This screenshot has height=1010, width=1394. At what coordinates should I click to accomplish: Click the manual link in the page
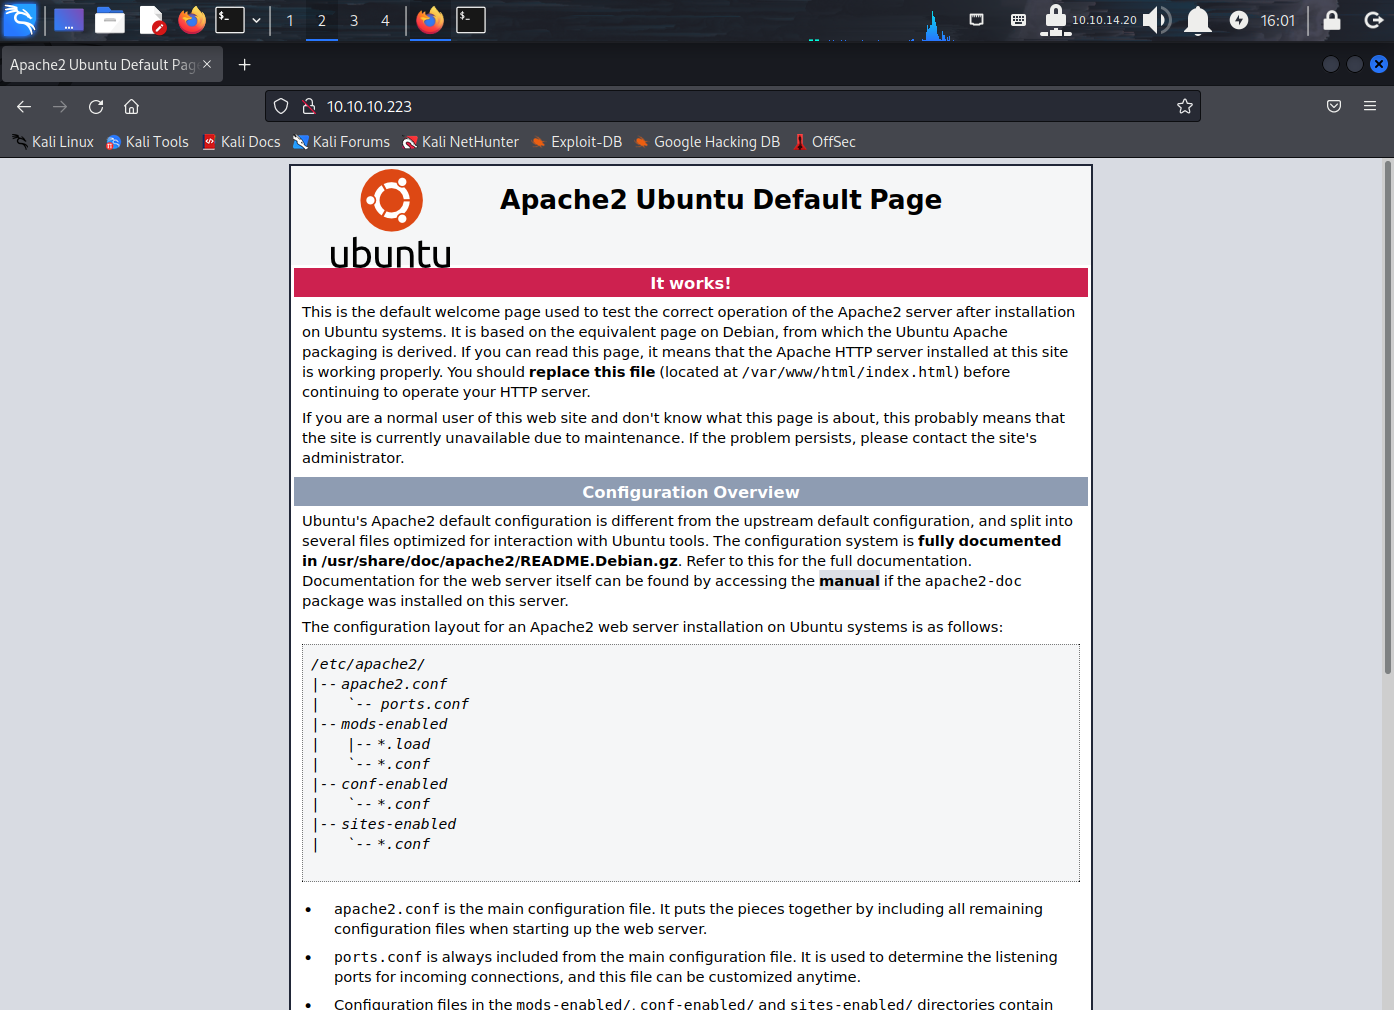coord(849,581)
